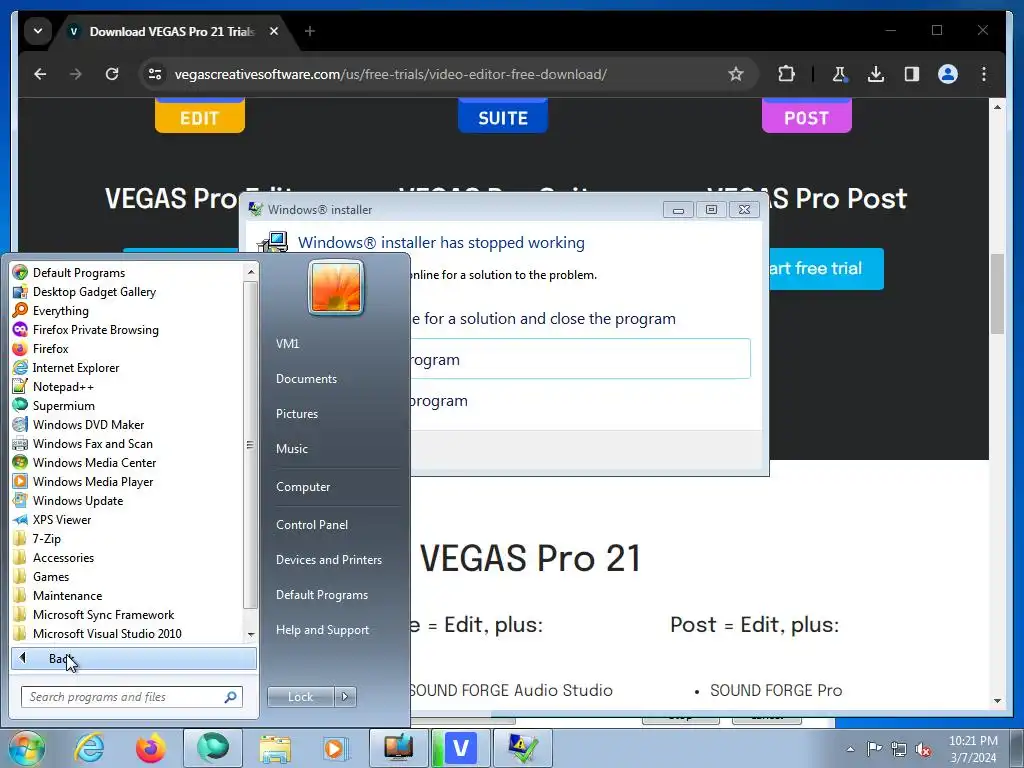Go back in Chrome browser
1024x768 pixels.
click(x=40, y=74)
